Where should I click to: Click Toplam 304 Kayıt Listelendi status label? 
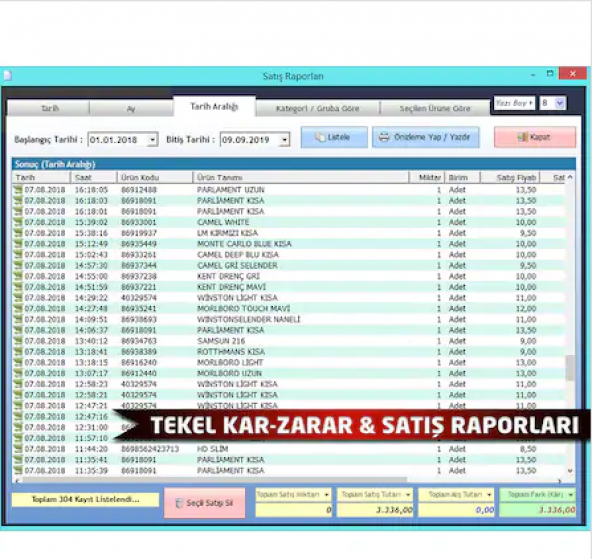[x=85, y=499]
